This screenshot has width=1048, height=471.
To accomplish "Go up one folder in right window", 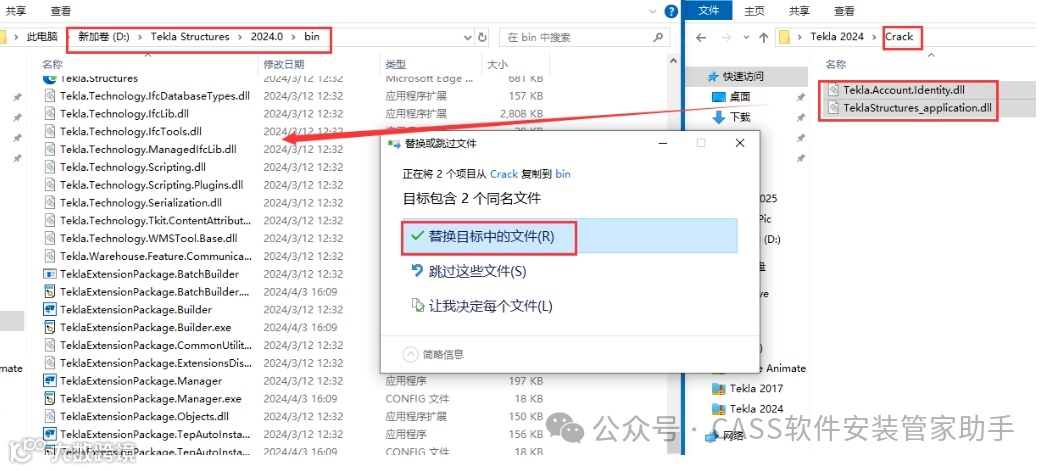I will click(763, 37).
